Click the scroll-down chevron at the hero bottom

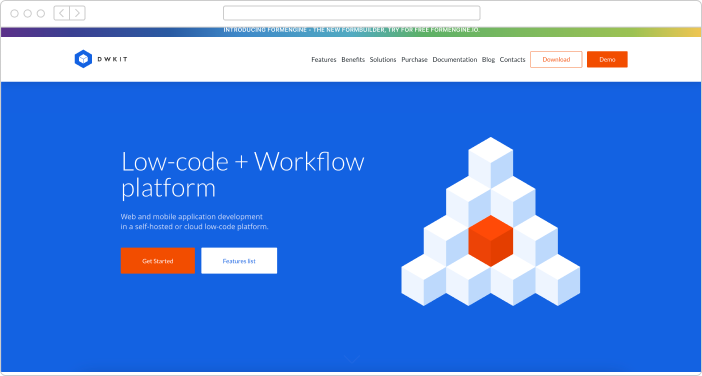click(352, 359)
